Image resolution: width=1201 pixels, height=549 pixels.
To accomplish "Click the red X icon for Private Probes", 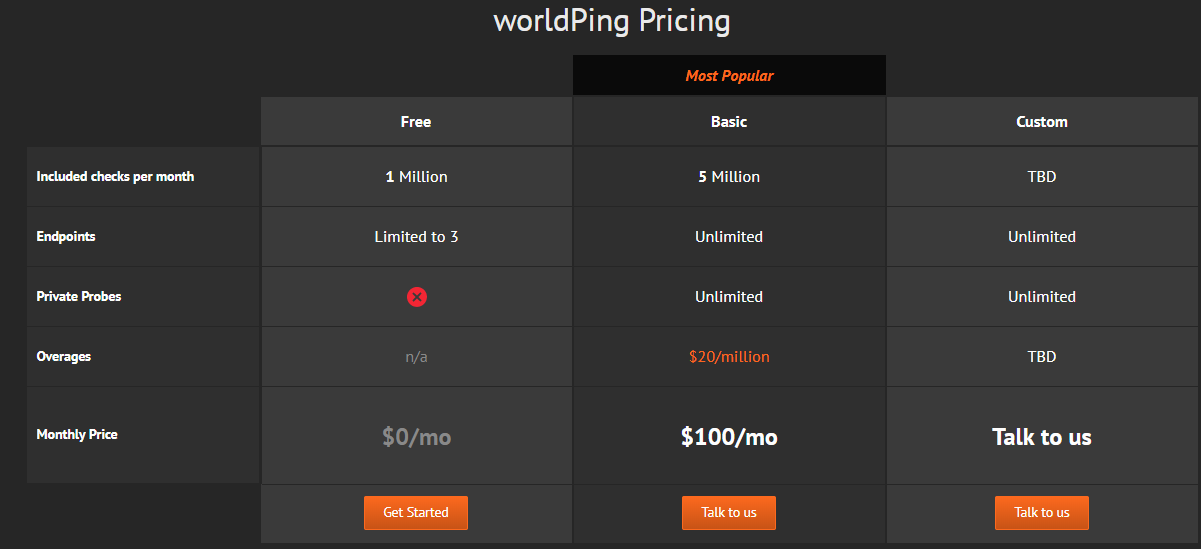I will [x=417, y=297].
